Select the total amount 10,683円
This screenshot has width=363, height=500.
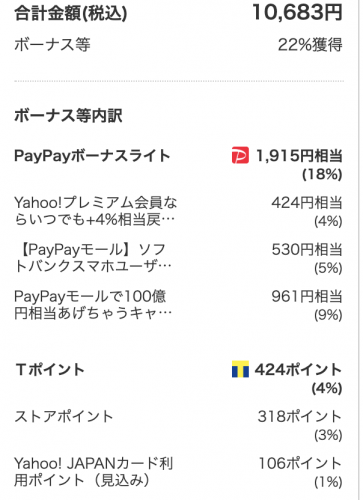click(x=297, y=12)
